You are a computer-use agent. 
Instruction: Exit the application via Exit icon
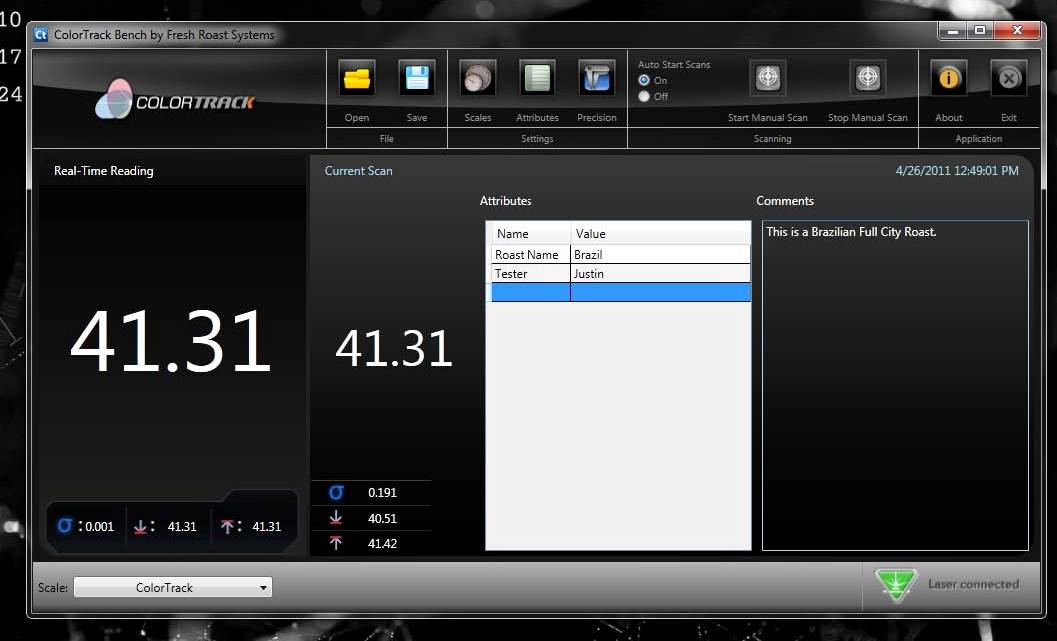[x=1008, y=78]
